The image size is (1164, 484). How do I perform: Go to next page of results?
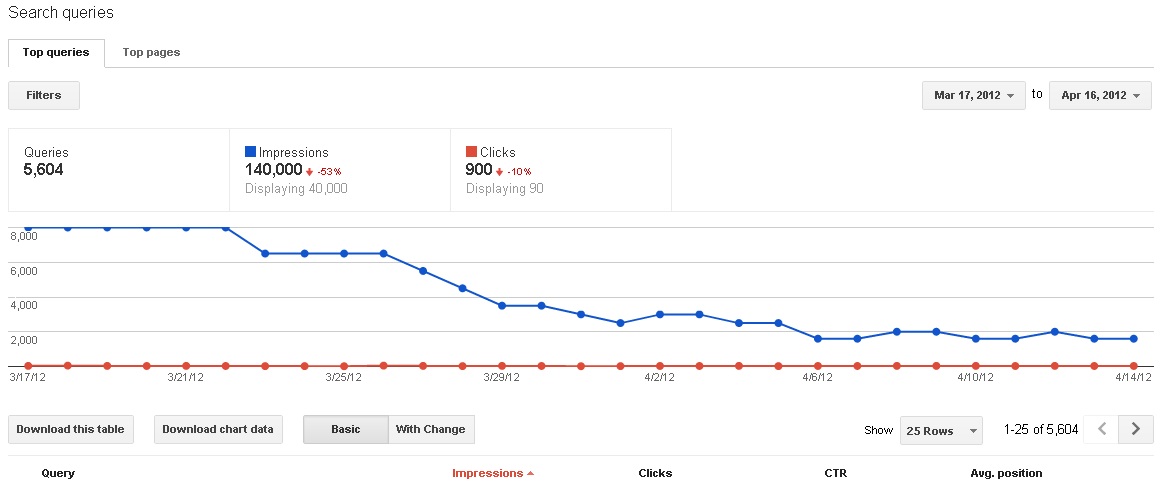(x=1135, y=429)
